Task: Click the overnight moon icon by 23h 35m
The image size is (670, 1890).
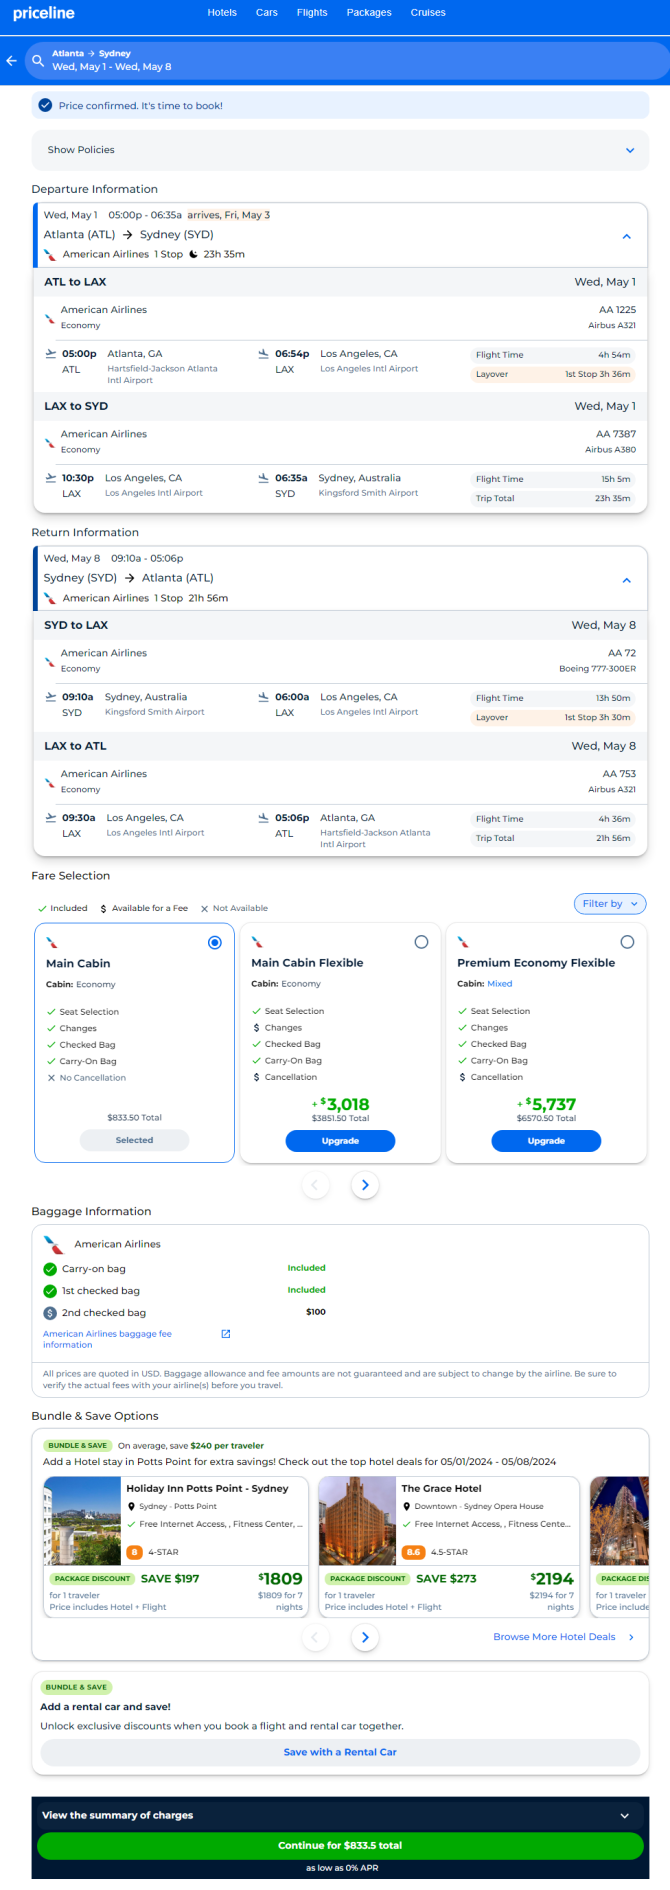Action: pos(194,254)
